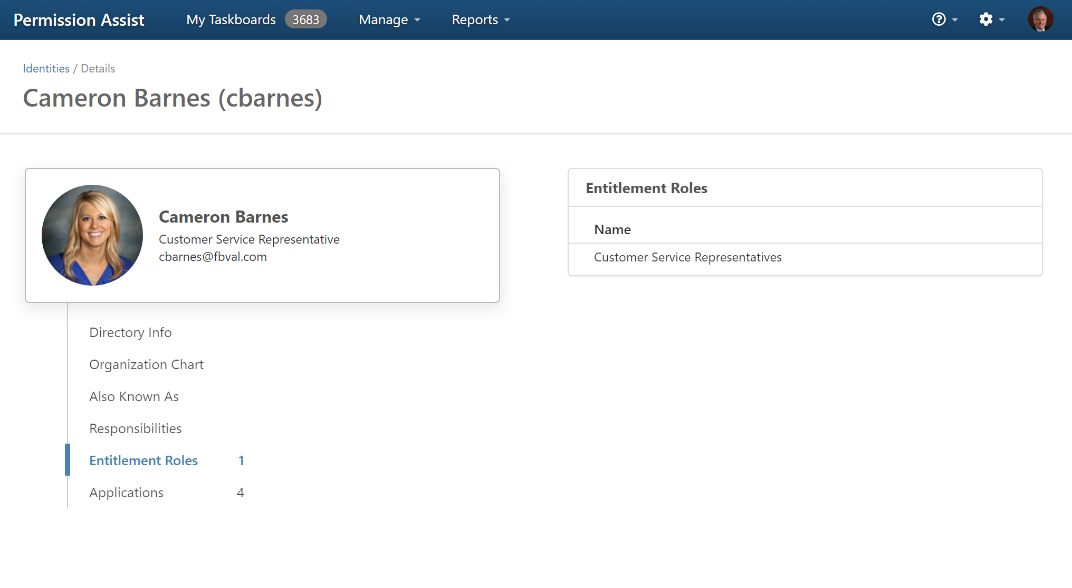Select Responsibilities section

click(x=135, y=429)
